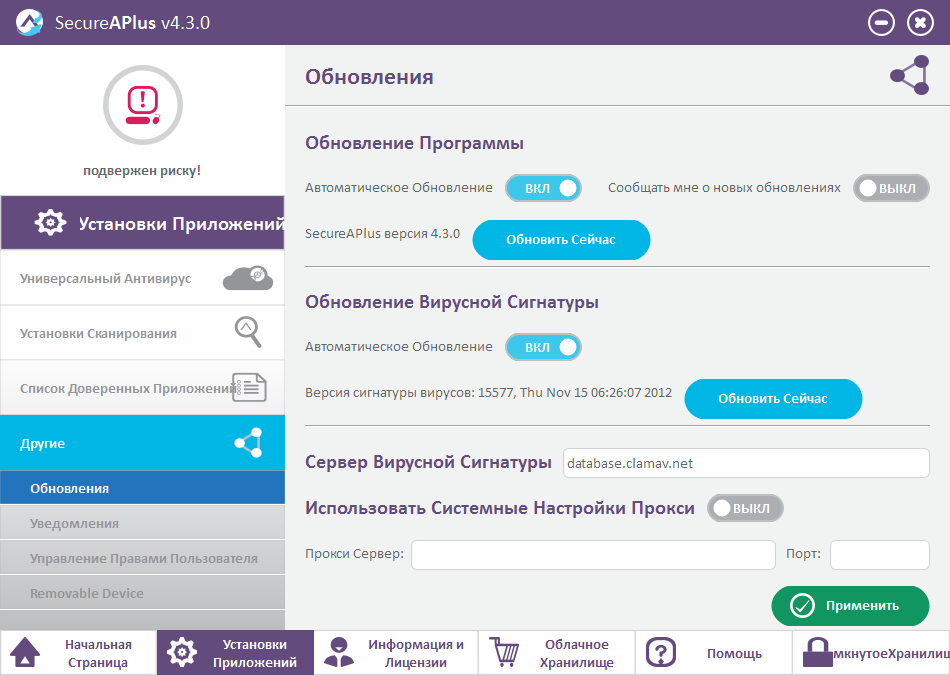Close the SecureAPlus window
Viewport: 950px width, 675px height.
click(x=920, y=23)
